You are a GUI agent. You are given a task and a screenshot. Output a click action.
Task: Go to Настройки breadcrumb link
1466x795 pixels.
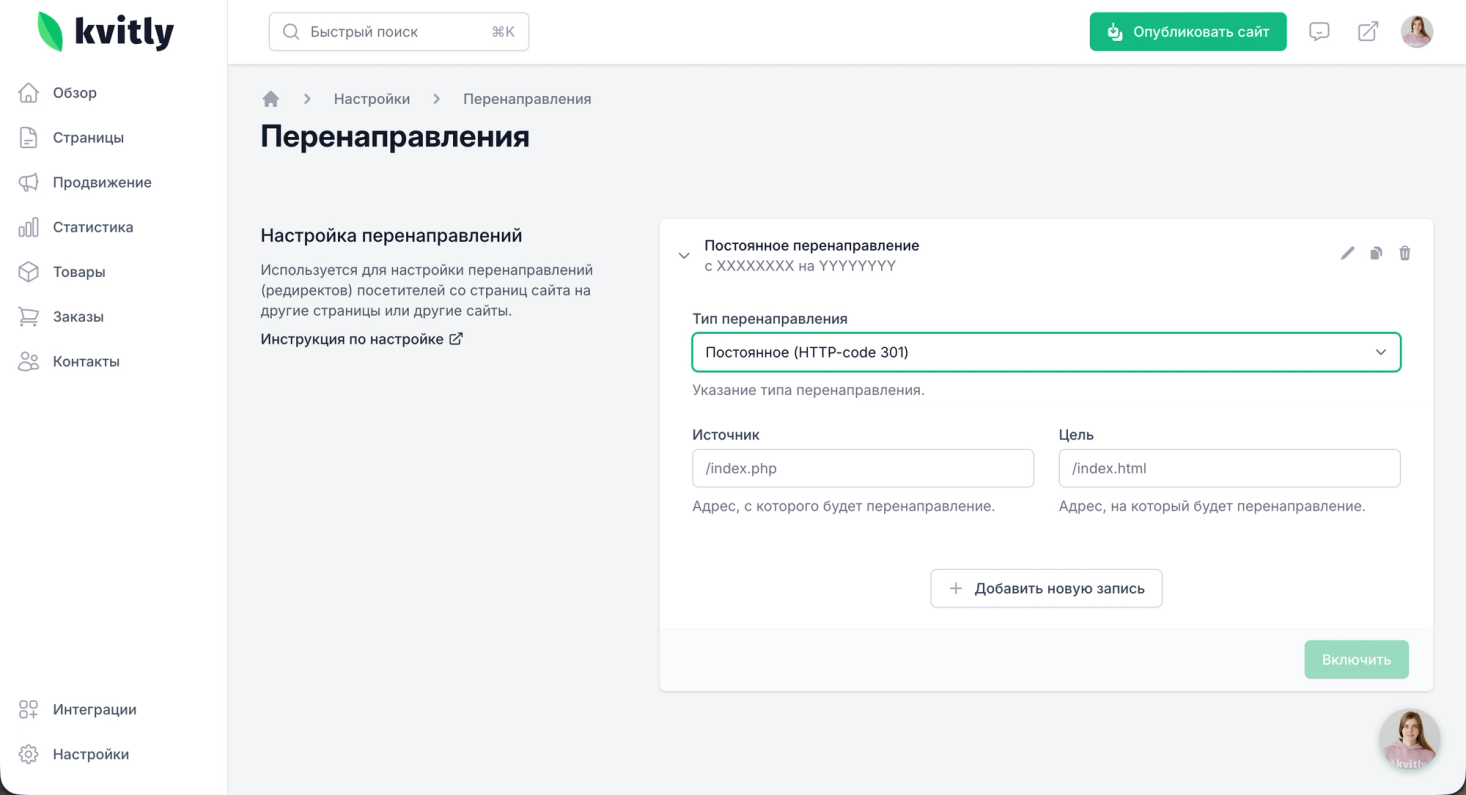point(372,99)
